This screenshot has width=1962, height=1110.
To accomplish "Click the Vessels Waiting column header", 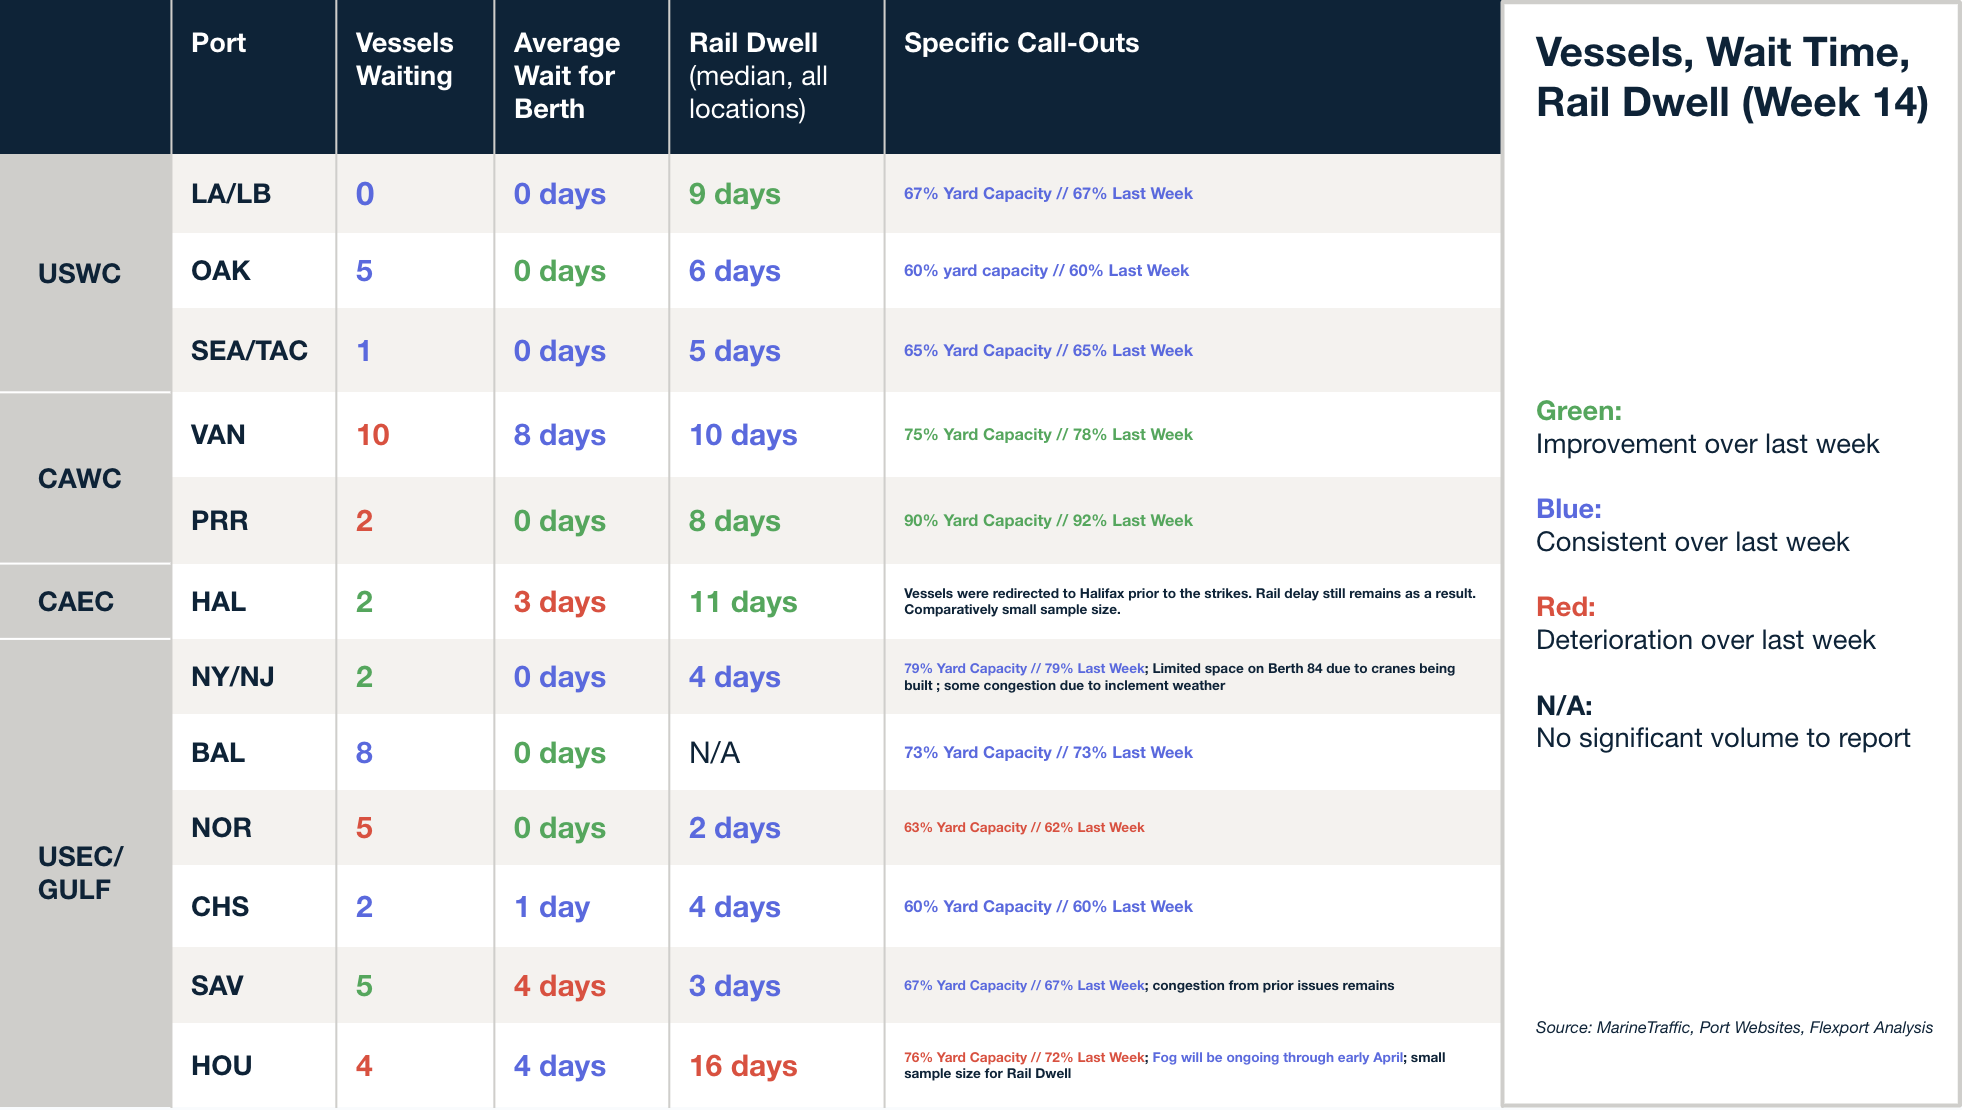I will tap(404, 59).
